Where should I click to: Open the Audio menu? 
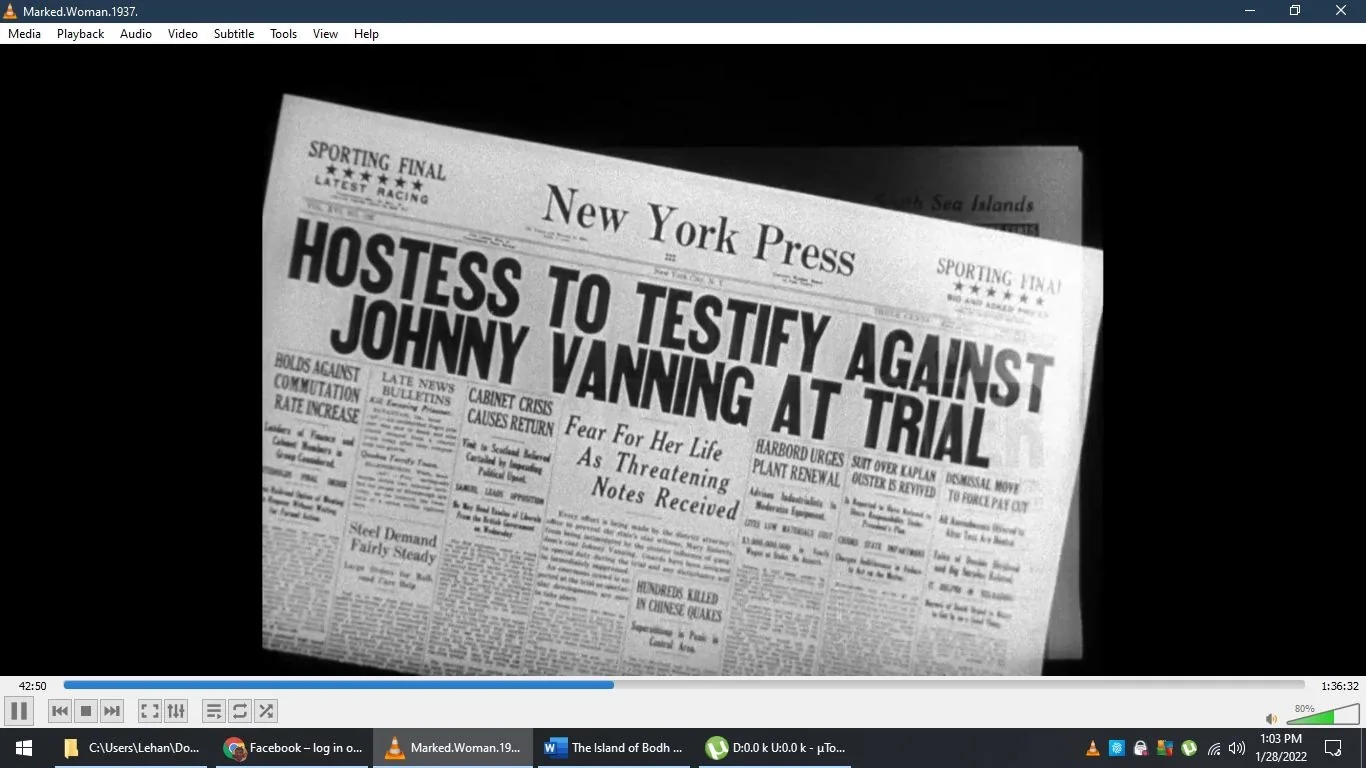tap(136, 33)
